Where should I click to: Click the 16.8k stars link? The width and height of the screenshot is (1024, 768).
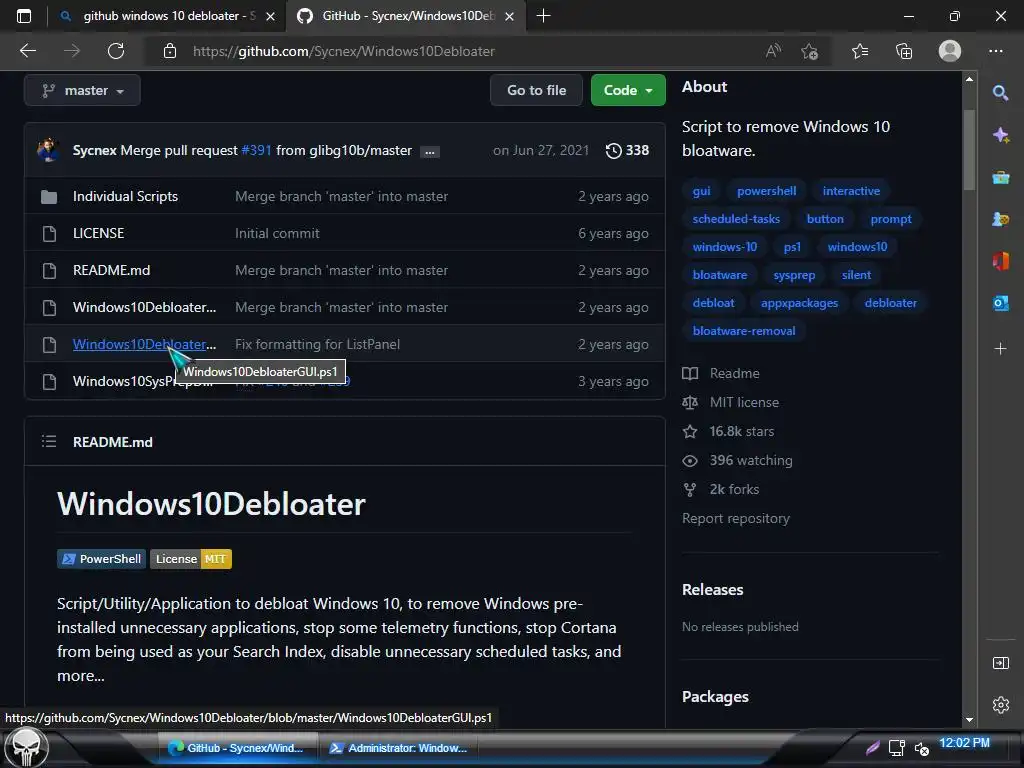(728, 431)
